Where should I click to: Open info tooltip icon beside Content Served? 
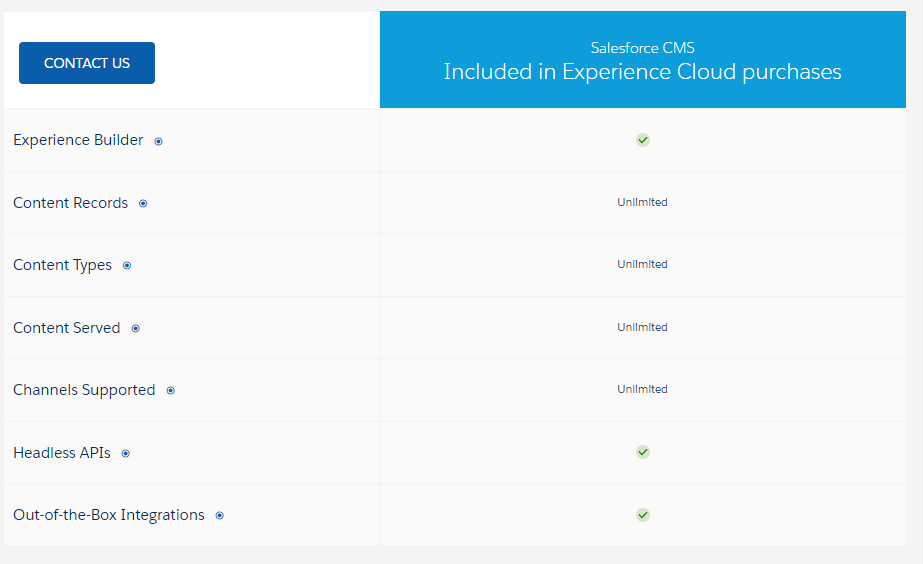coord(135,329)
